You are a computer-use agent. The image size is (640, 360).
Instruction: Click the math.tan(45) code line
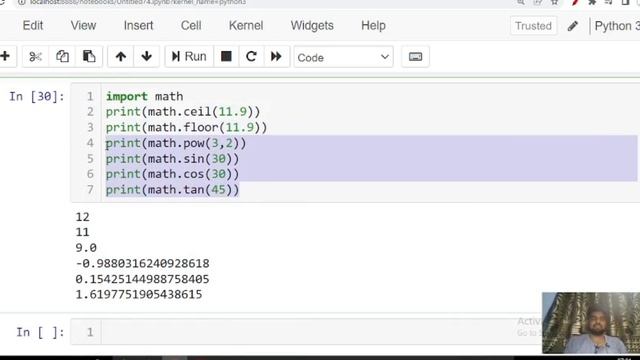point(172,190)
